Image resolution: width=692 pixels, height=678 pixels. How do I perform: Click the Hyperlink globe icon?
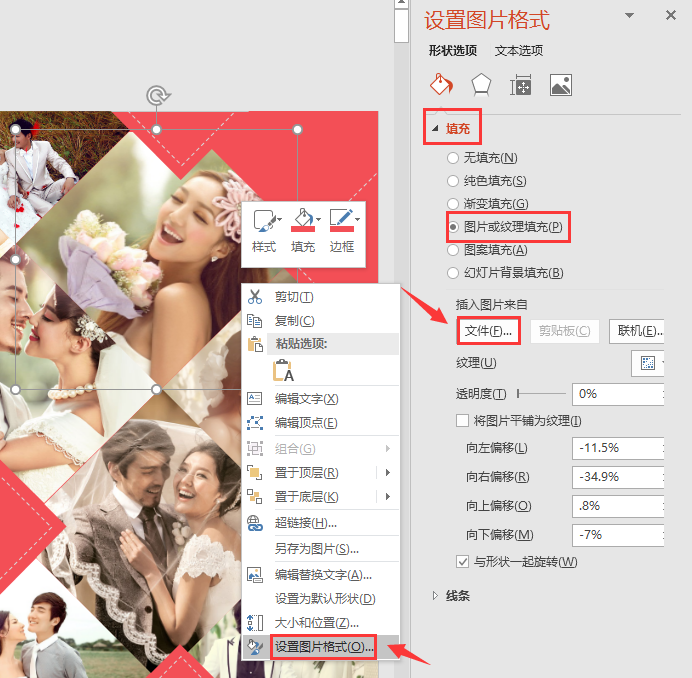(255, 523)
